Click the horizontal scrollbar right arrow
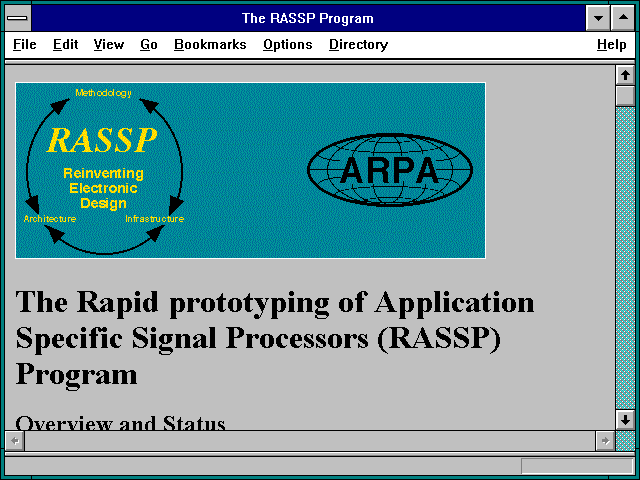640x480 pixels. pyautogui.click(x=605, y=441)
